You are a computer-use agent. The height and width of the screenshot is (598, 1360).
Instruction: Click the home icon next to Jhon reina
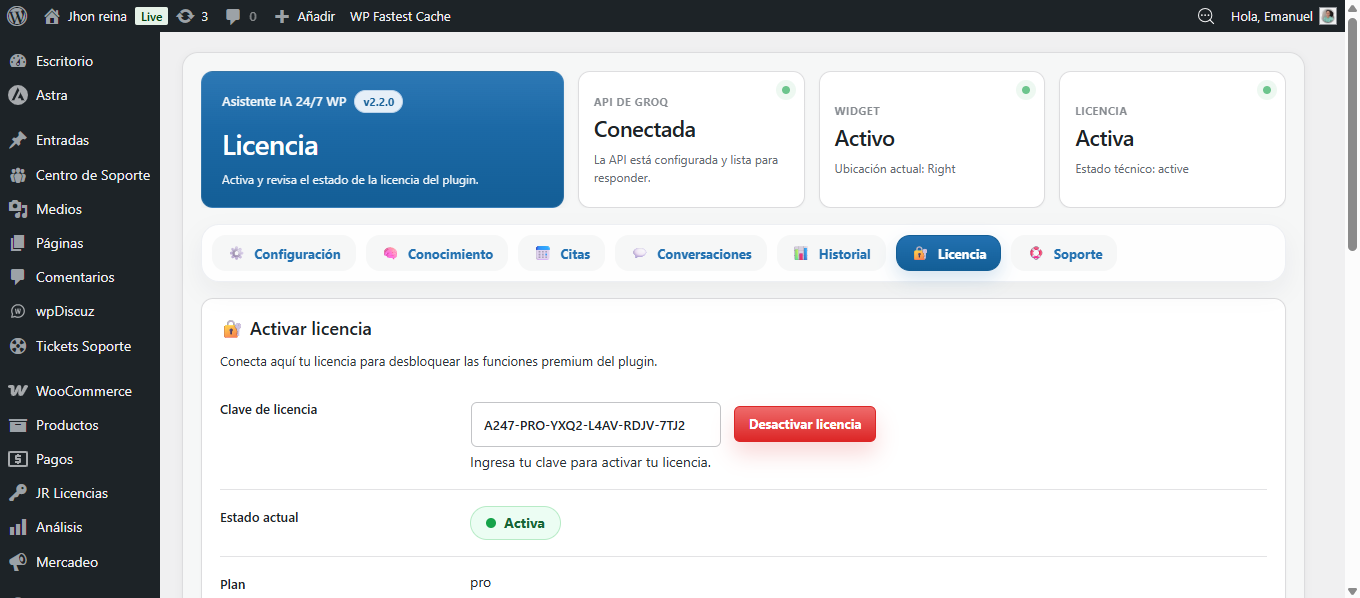click(x=52, y=16)
